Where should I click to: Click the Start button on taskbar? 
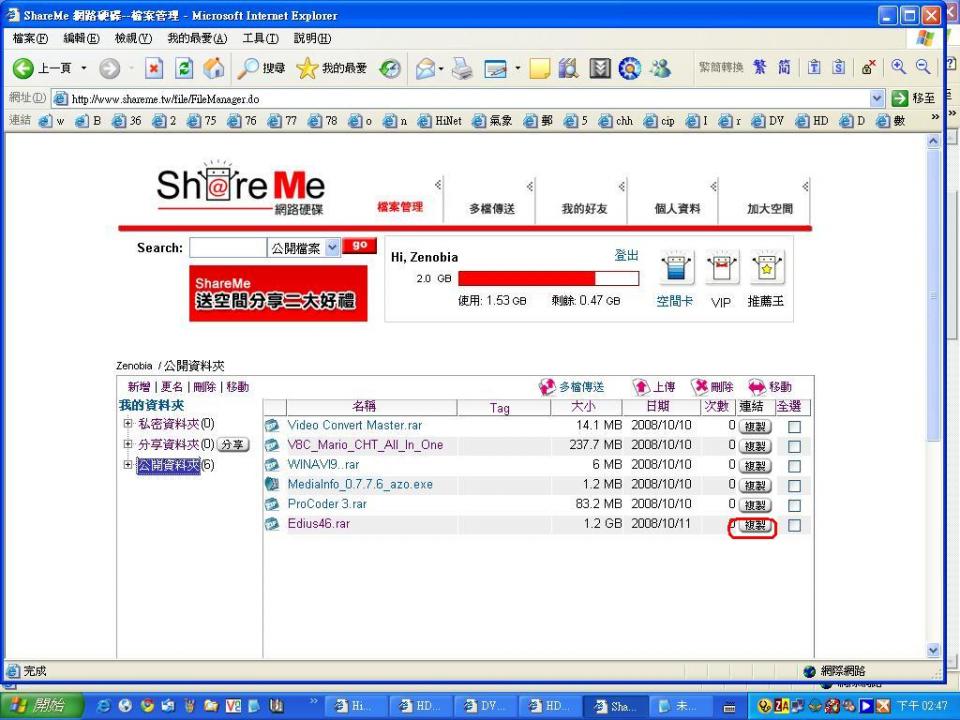pyautogui.click(x=40, y=705)
